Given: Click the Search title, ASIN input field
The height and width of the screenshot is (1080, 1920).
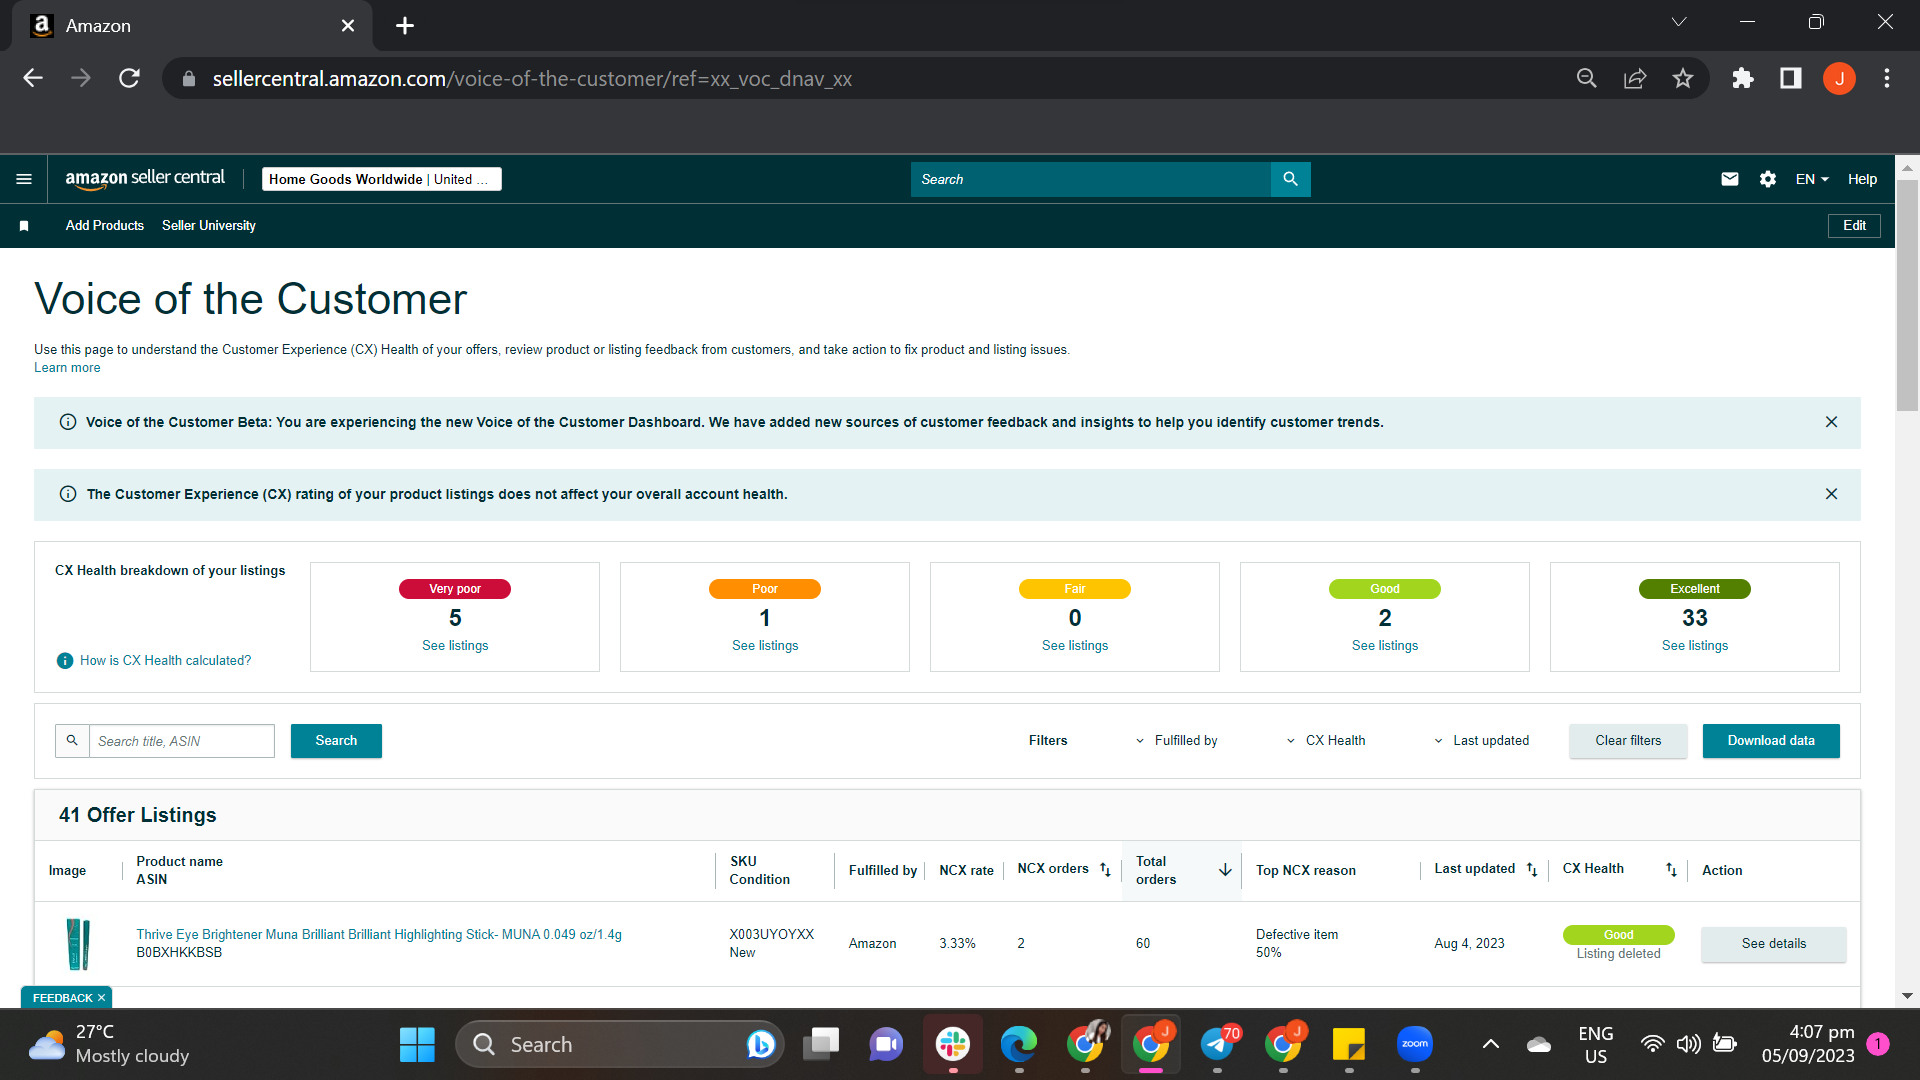Looking at the screenshot, I should pyautogui.click(x=182, y=741).
